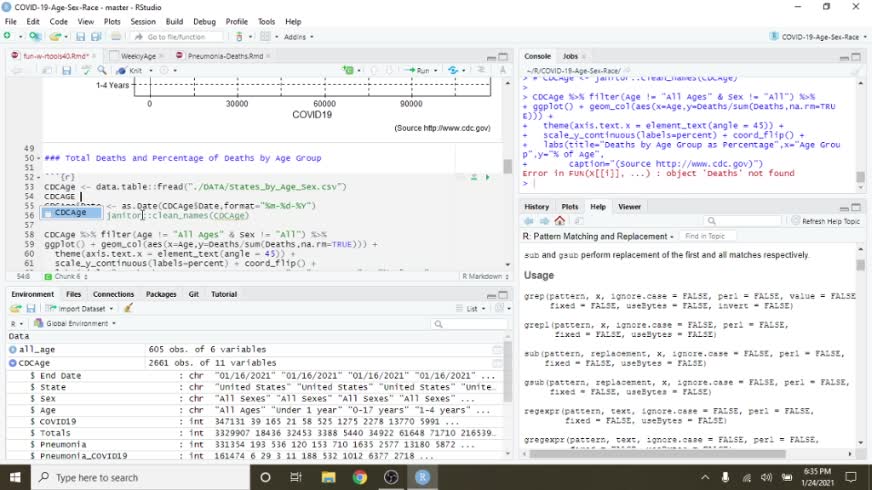This screenshot has height=490, width=872.
Task: Go to Help home icon
Action: tap(559, 221)
